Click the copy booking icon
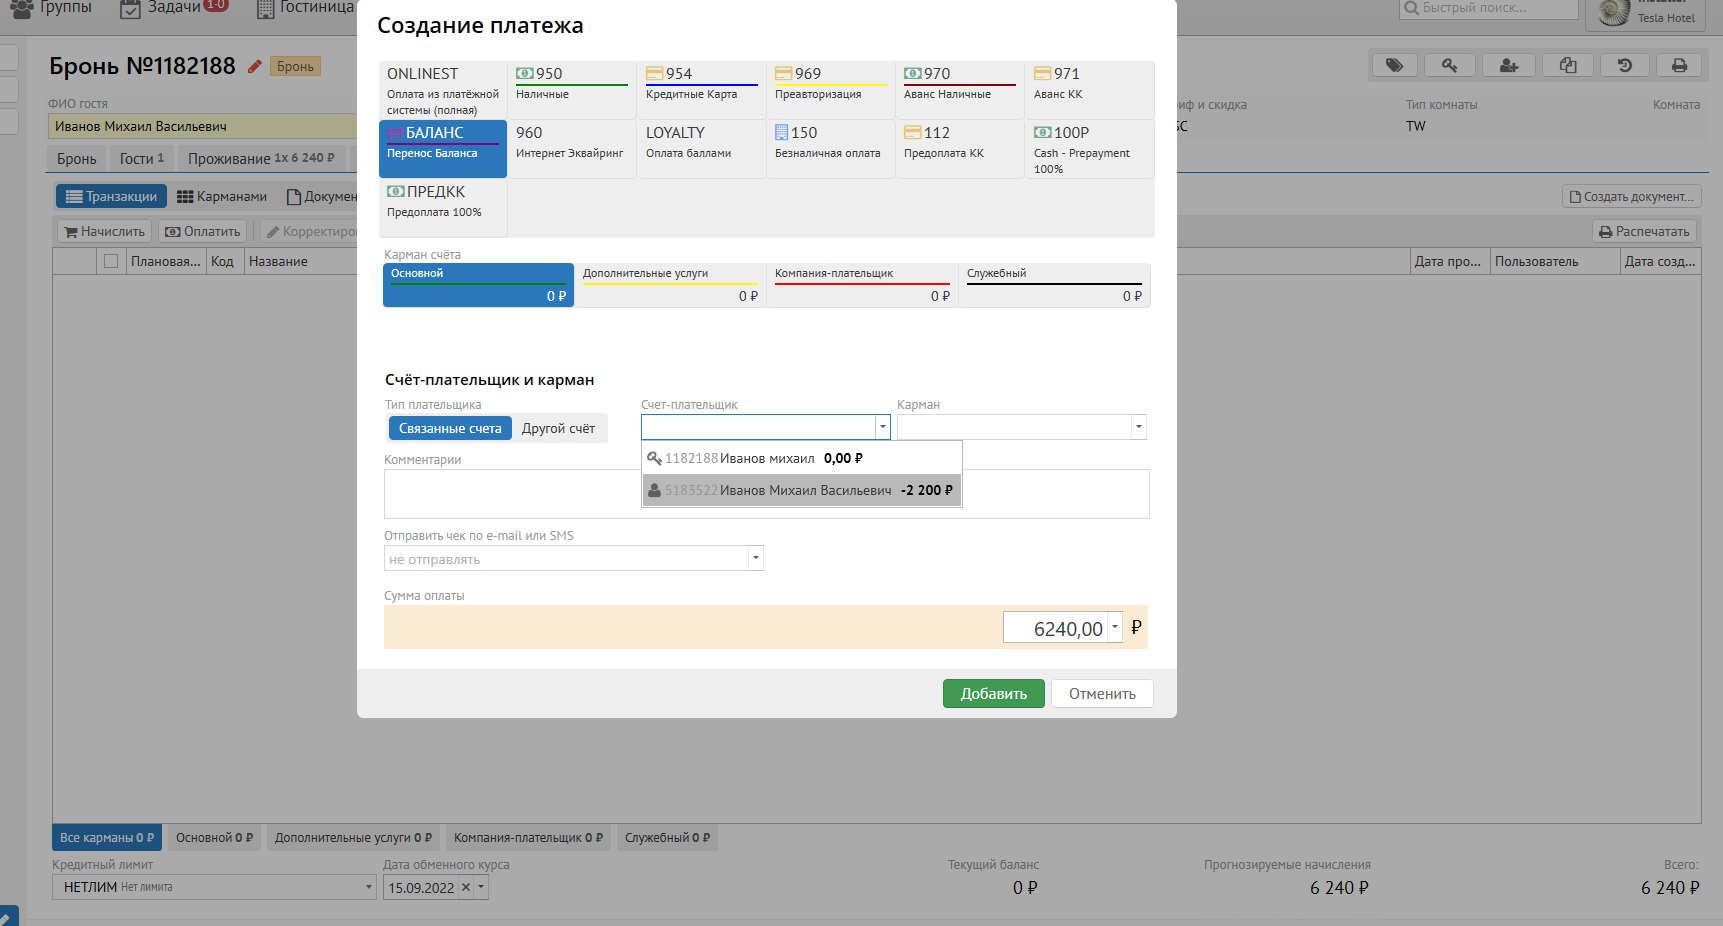 coord(1567,66)
